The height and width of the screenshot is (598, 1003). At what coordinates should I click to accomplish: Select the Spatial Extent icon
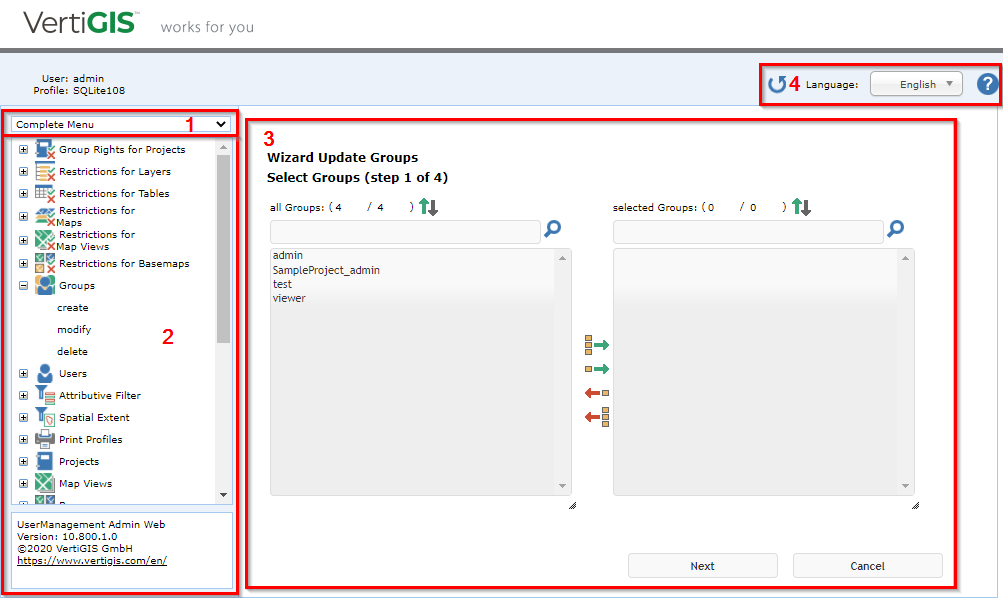click(x=44, y=417)
